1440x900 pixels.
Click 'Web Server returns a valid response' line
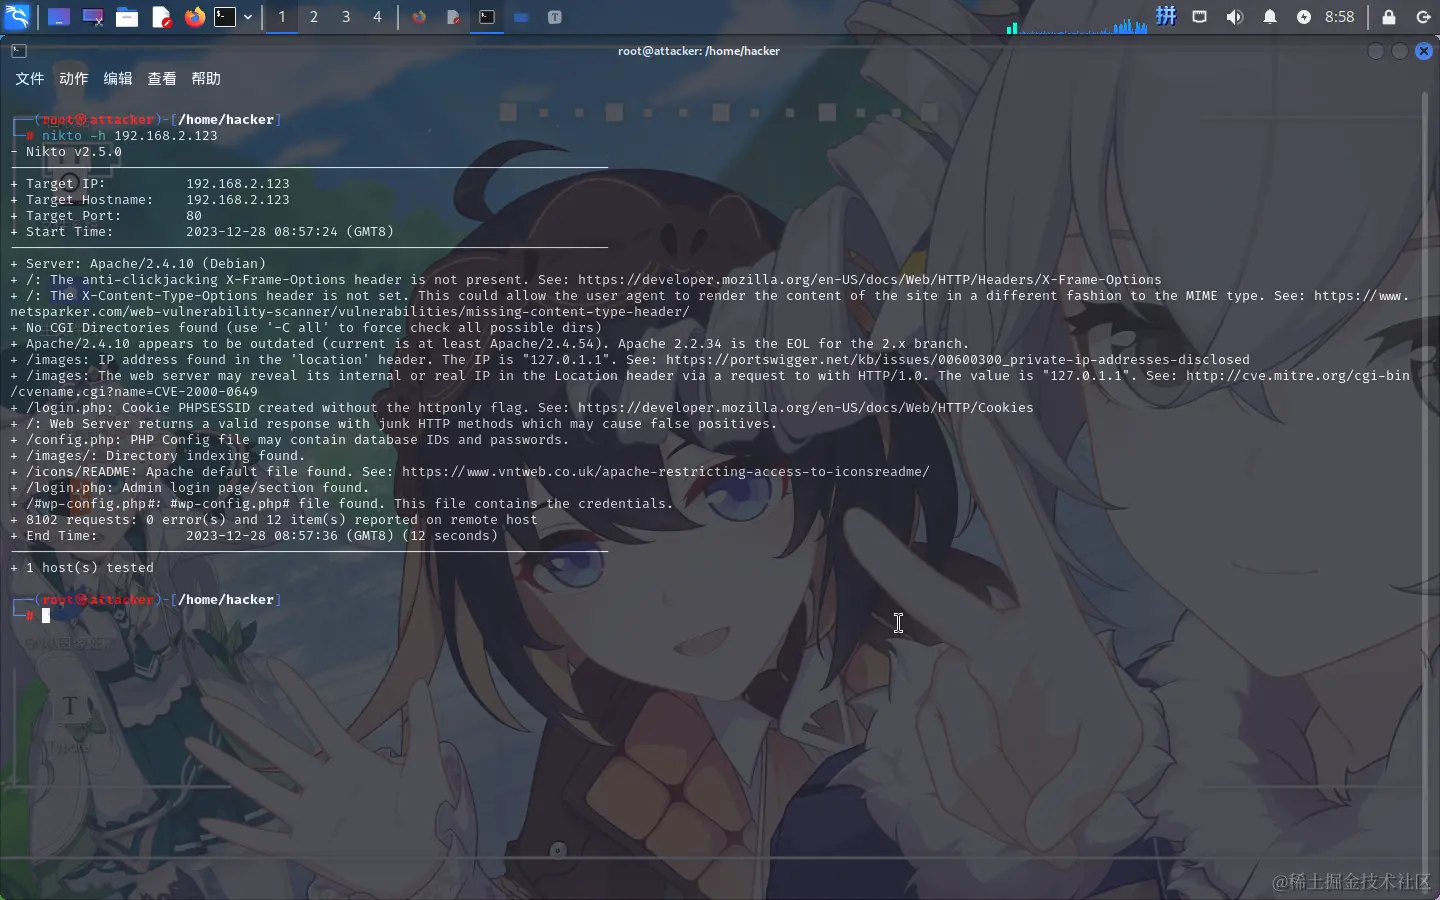click(394, 424)
